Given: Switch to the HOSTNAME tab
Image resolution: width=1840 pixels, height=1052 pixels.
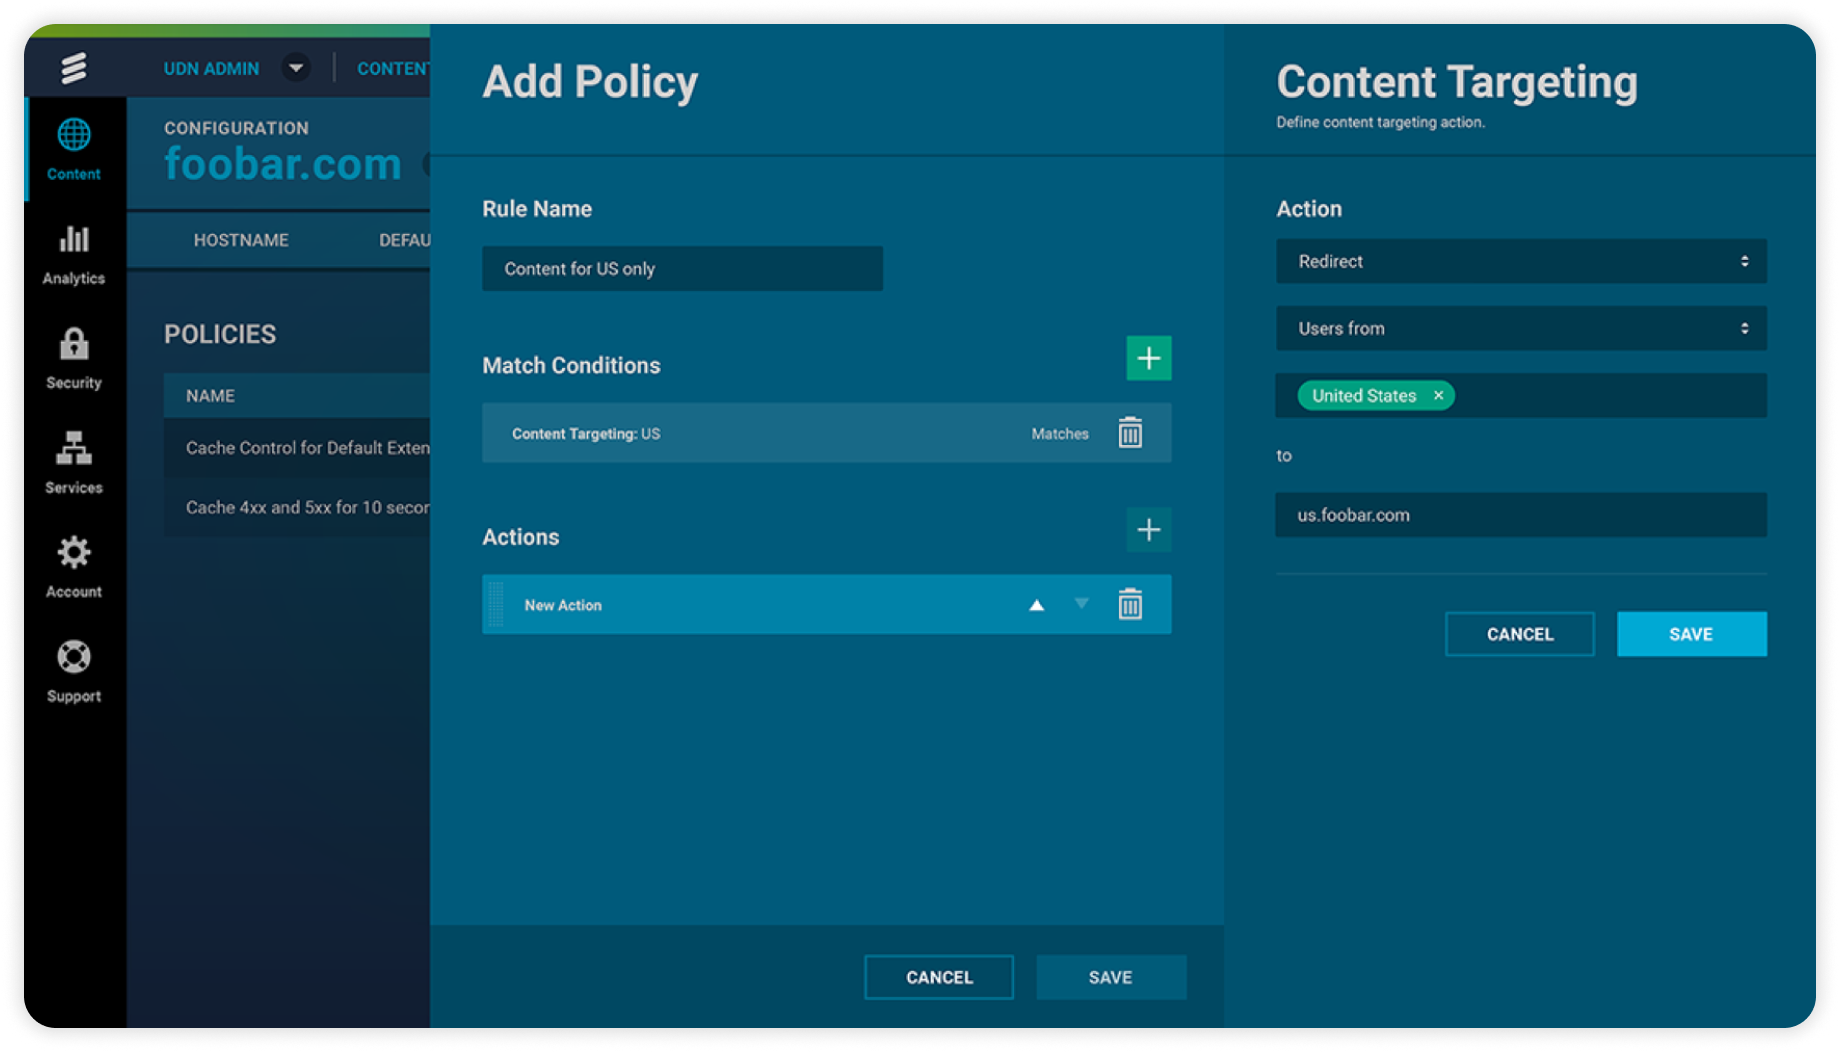Looking at the screenshot, I should pyautogui.click(x=241, y=240).
